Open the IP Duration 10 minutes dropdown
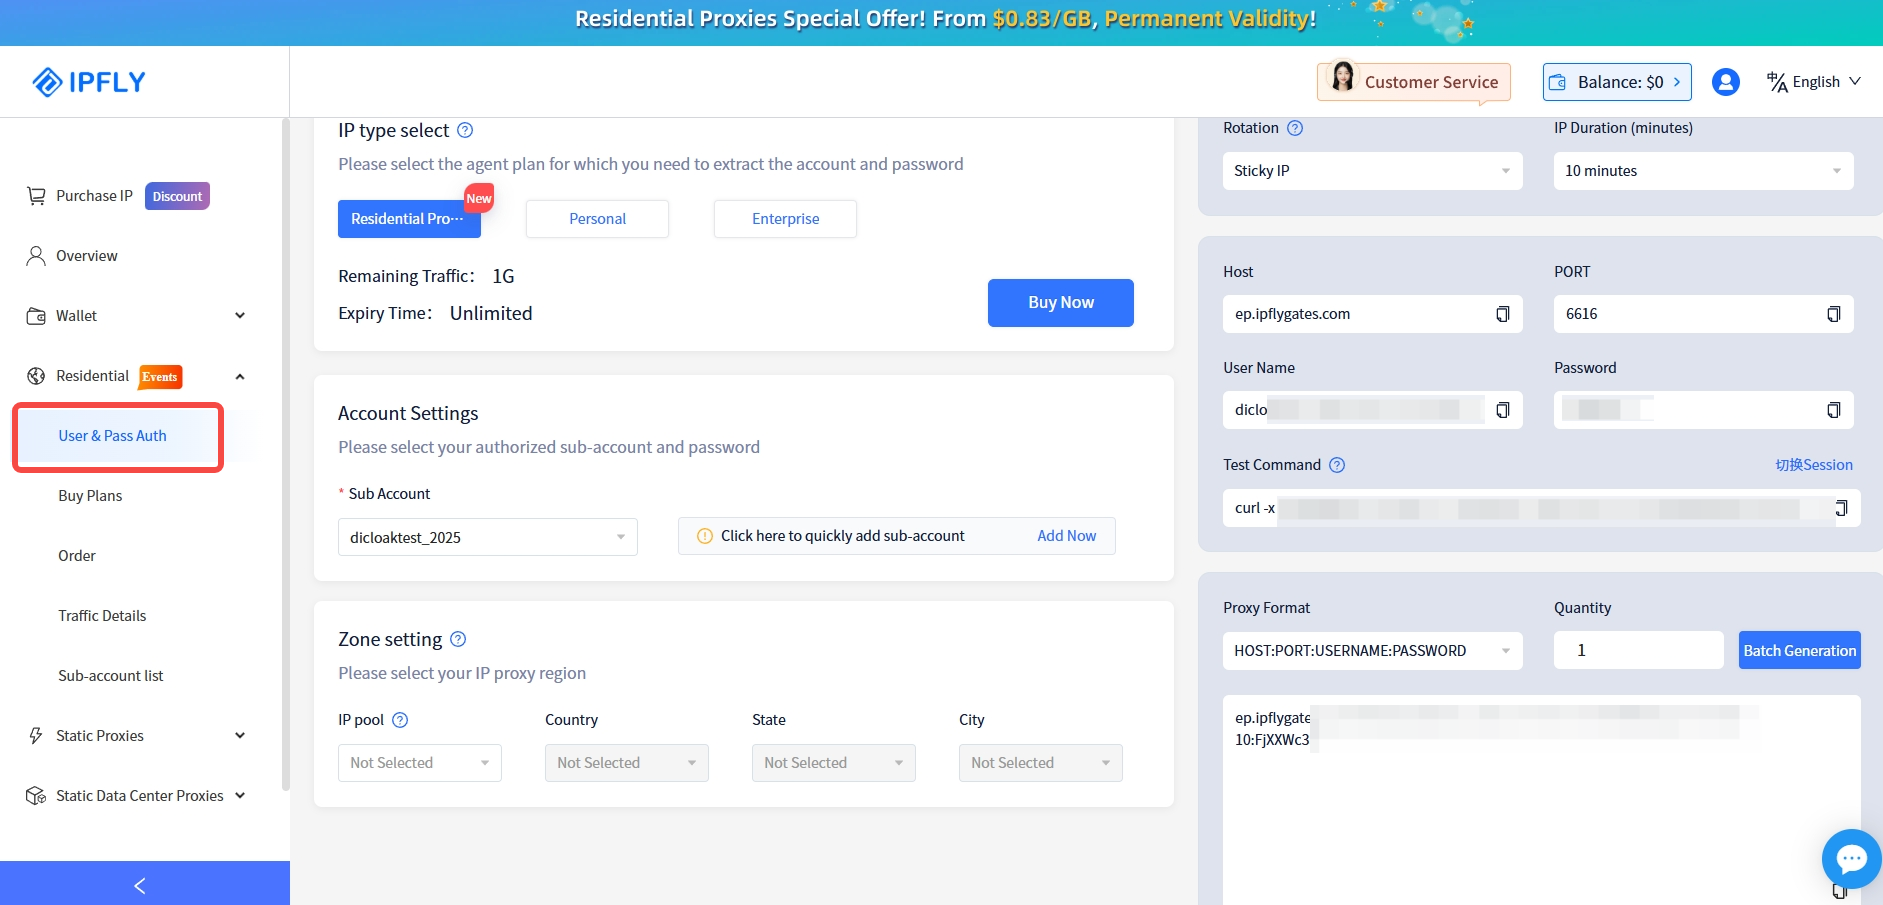The height and width of the screenshot is (905, 1883). 1704,171
